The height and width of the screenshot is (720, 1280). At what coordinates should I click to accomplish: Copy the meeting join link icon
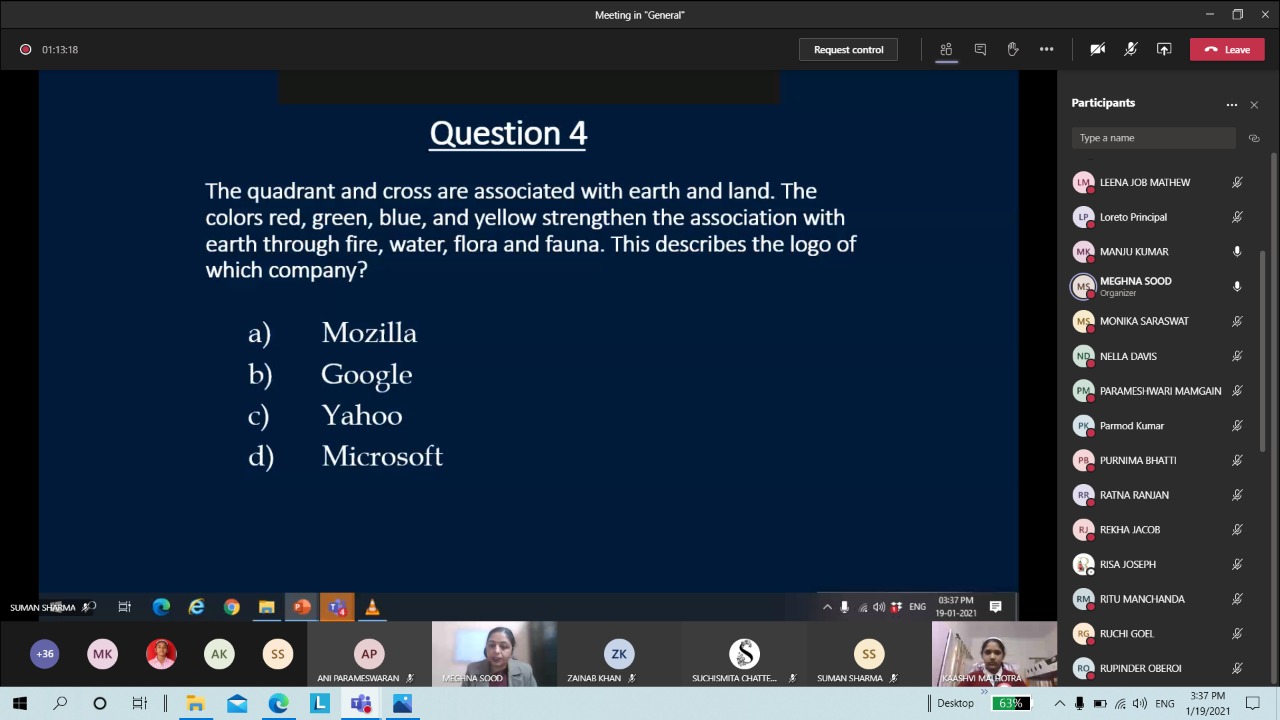tap(1254, 138)
